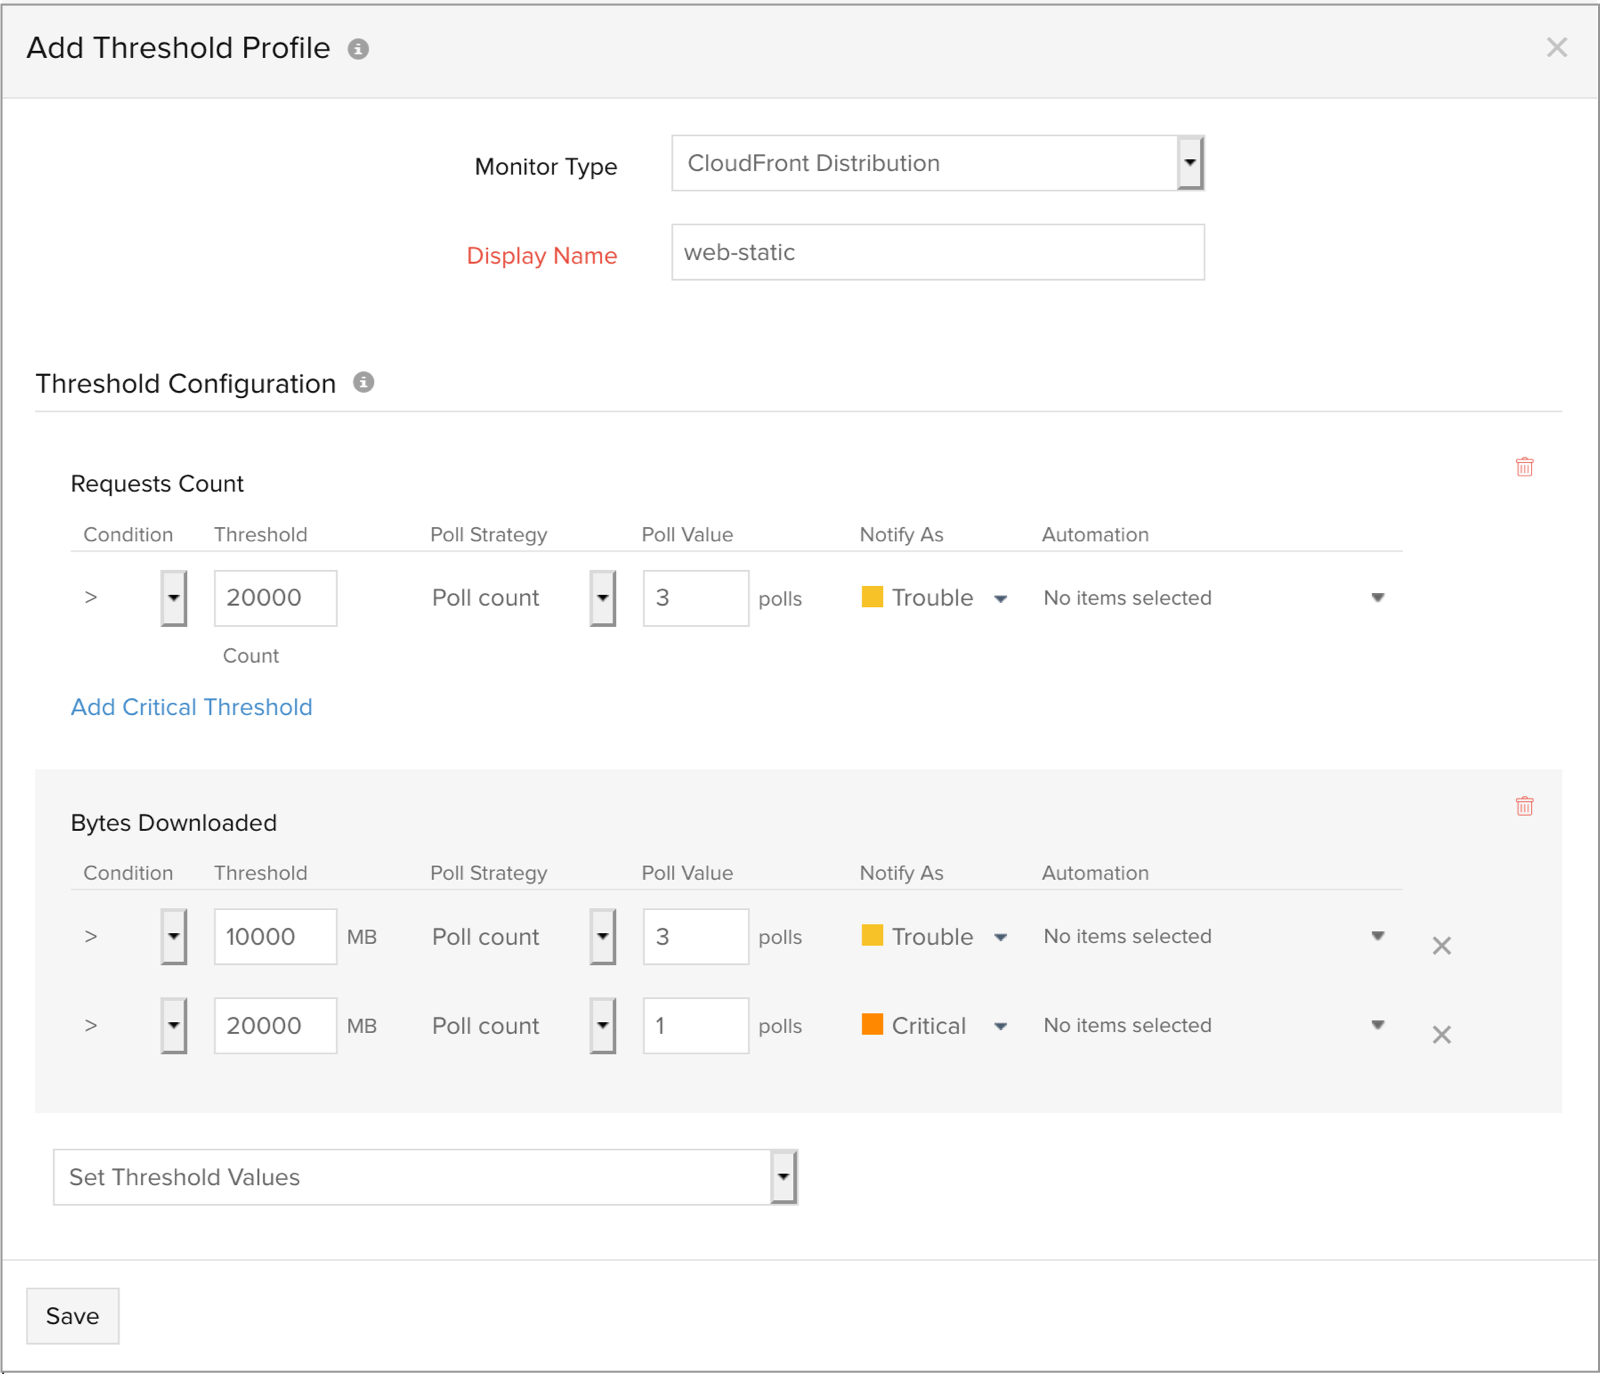This screenshot has height=1374, width=1600.
Task: Open the Poll count strategy dropdown for Bytes Downloaded
Action: 602,936
